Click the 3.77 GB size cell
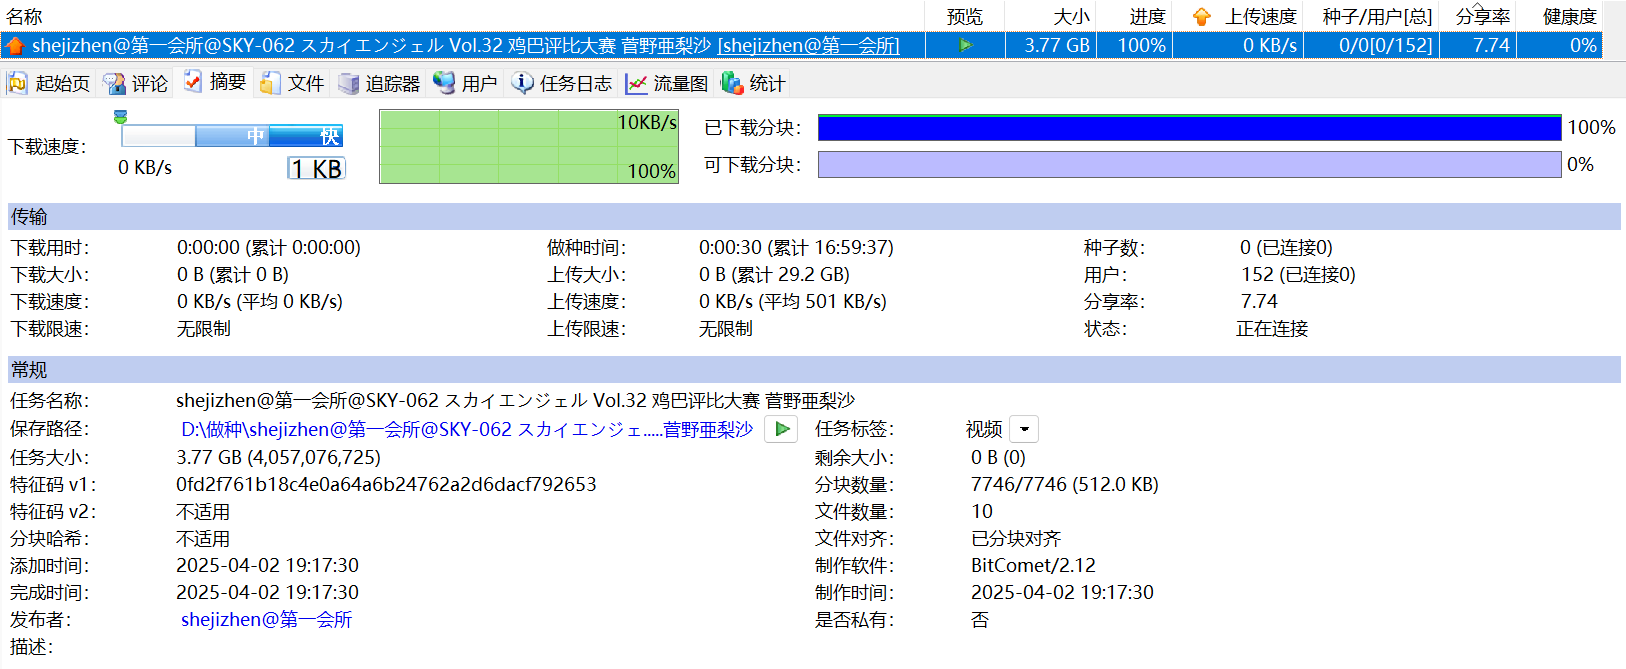Viewport: 1626px width, 669px height. coord(1057,45)
